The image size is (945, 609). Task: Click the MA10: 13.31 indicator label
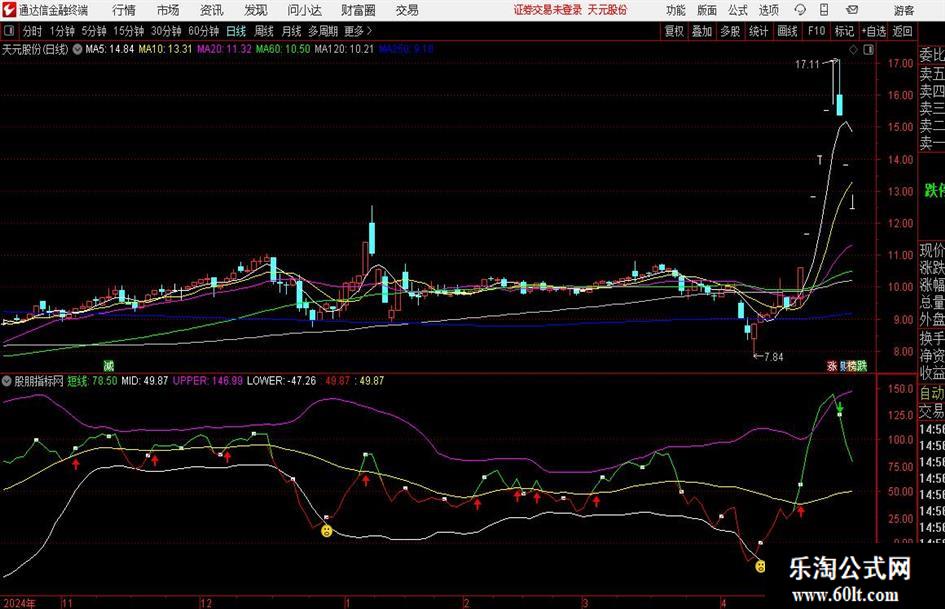pyautogui.click(x=165, y=49)
